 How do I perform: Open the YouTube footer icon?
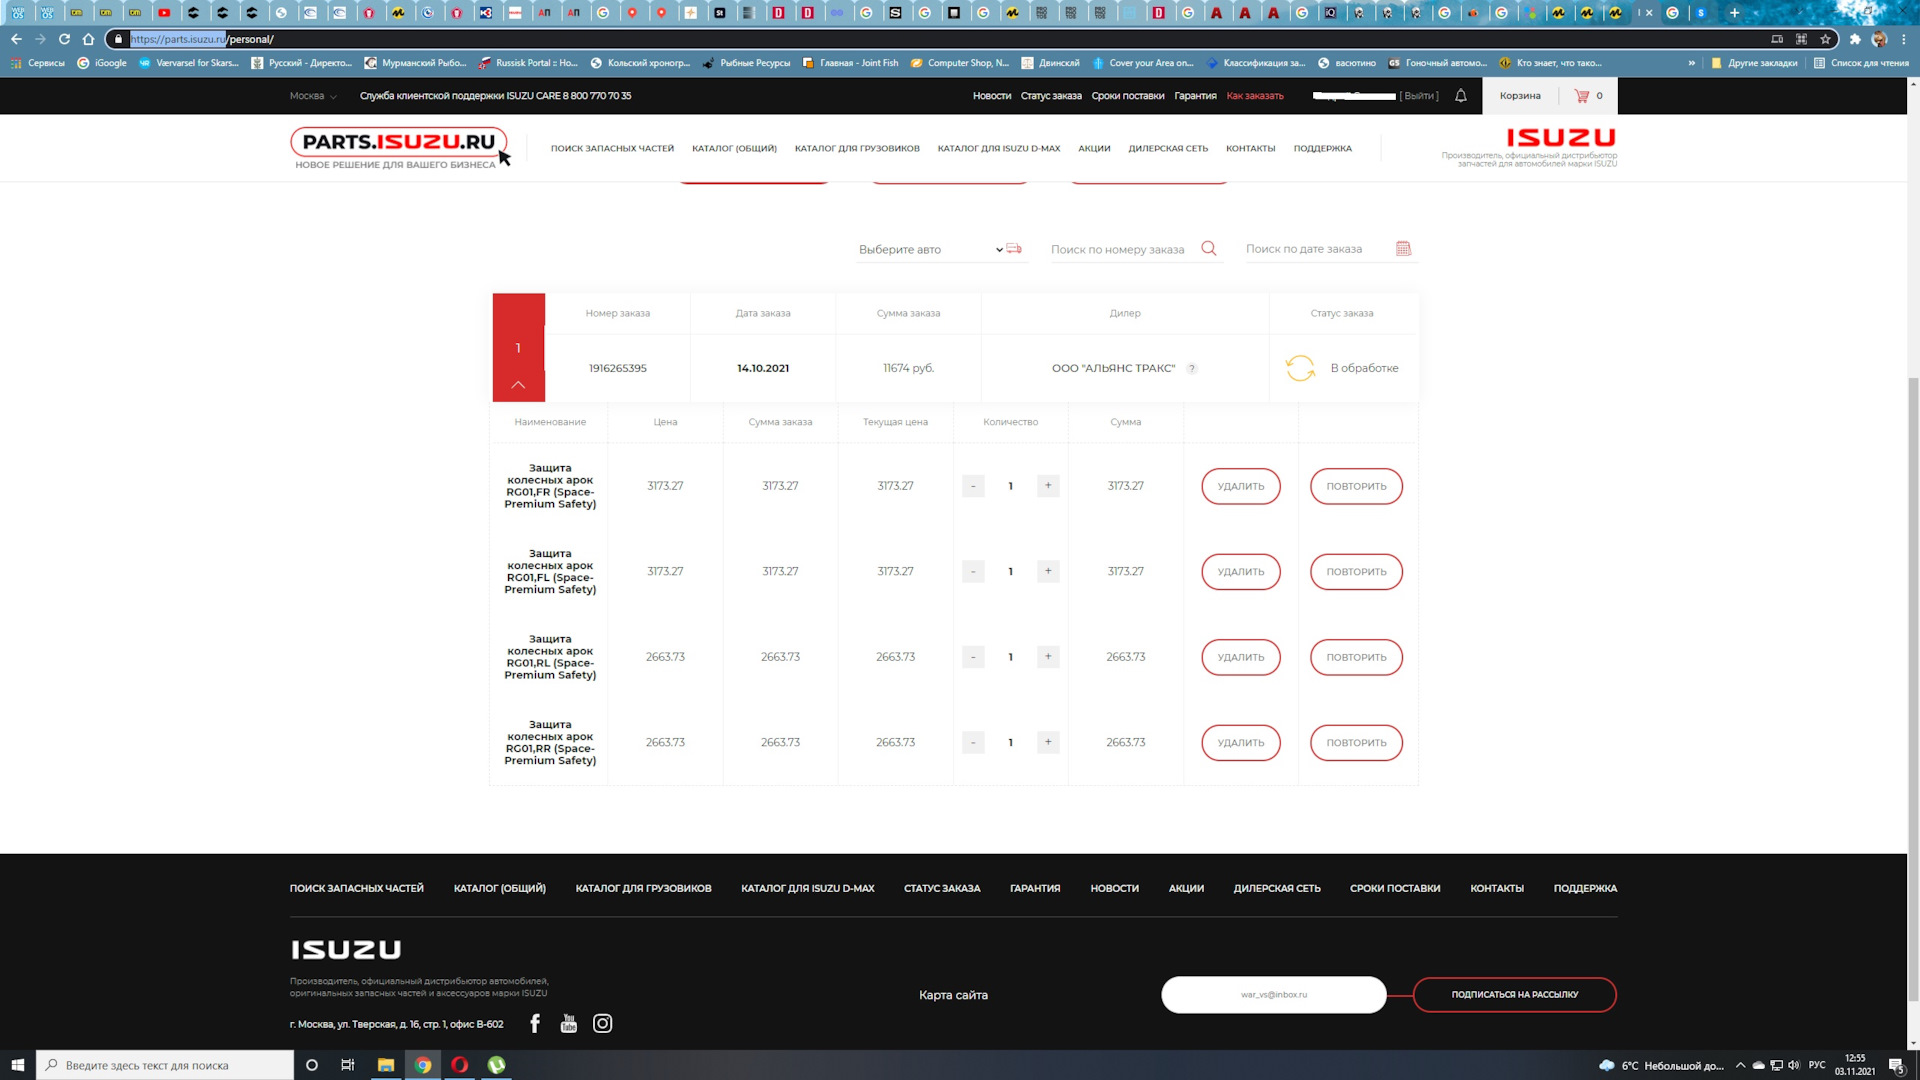(x=569, y=1023)
